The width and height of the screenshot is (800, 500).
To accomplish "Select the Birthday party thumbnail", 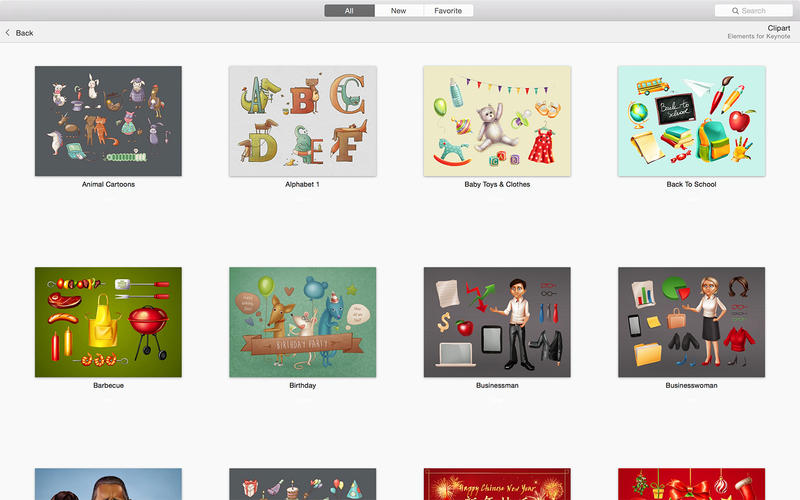I will coord(302,322).
